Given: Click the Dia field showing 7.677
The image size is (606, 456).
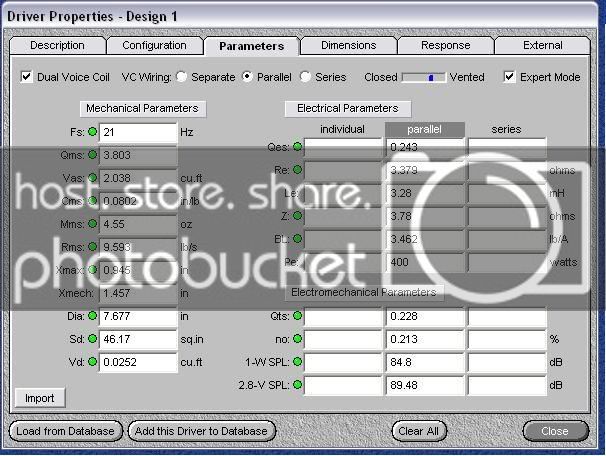Looking at the screenshot, I should [x=138, y=316].
